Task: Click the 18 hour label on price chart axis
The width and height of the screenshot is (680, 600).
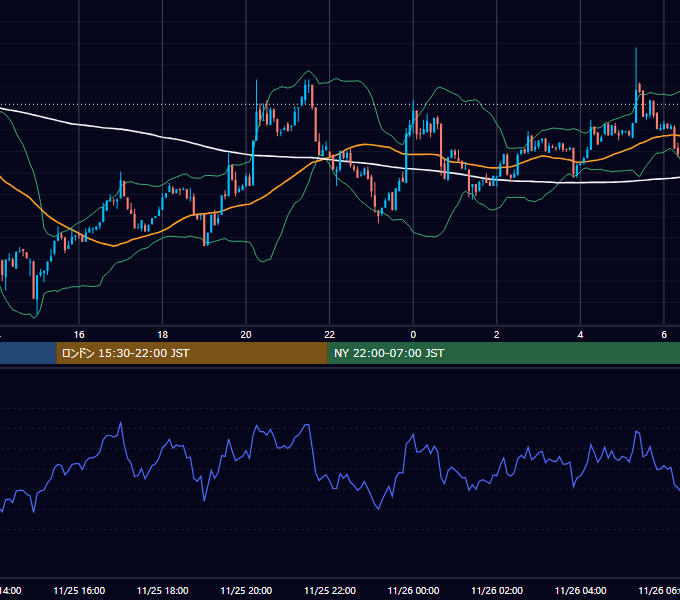Action: [162, 335]
